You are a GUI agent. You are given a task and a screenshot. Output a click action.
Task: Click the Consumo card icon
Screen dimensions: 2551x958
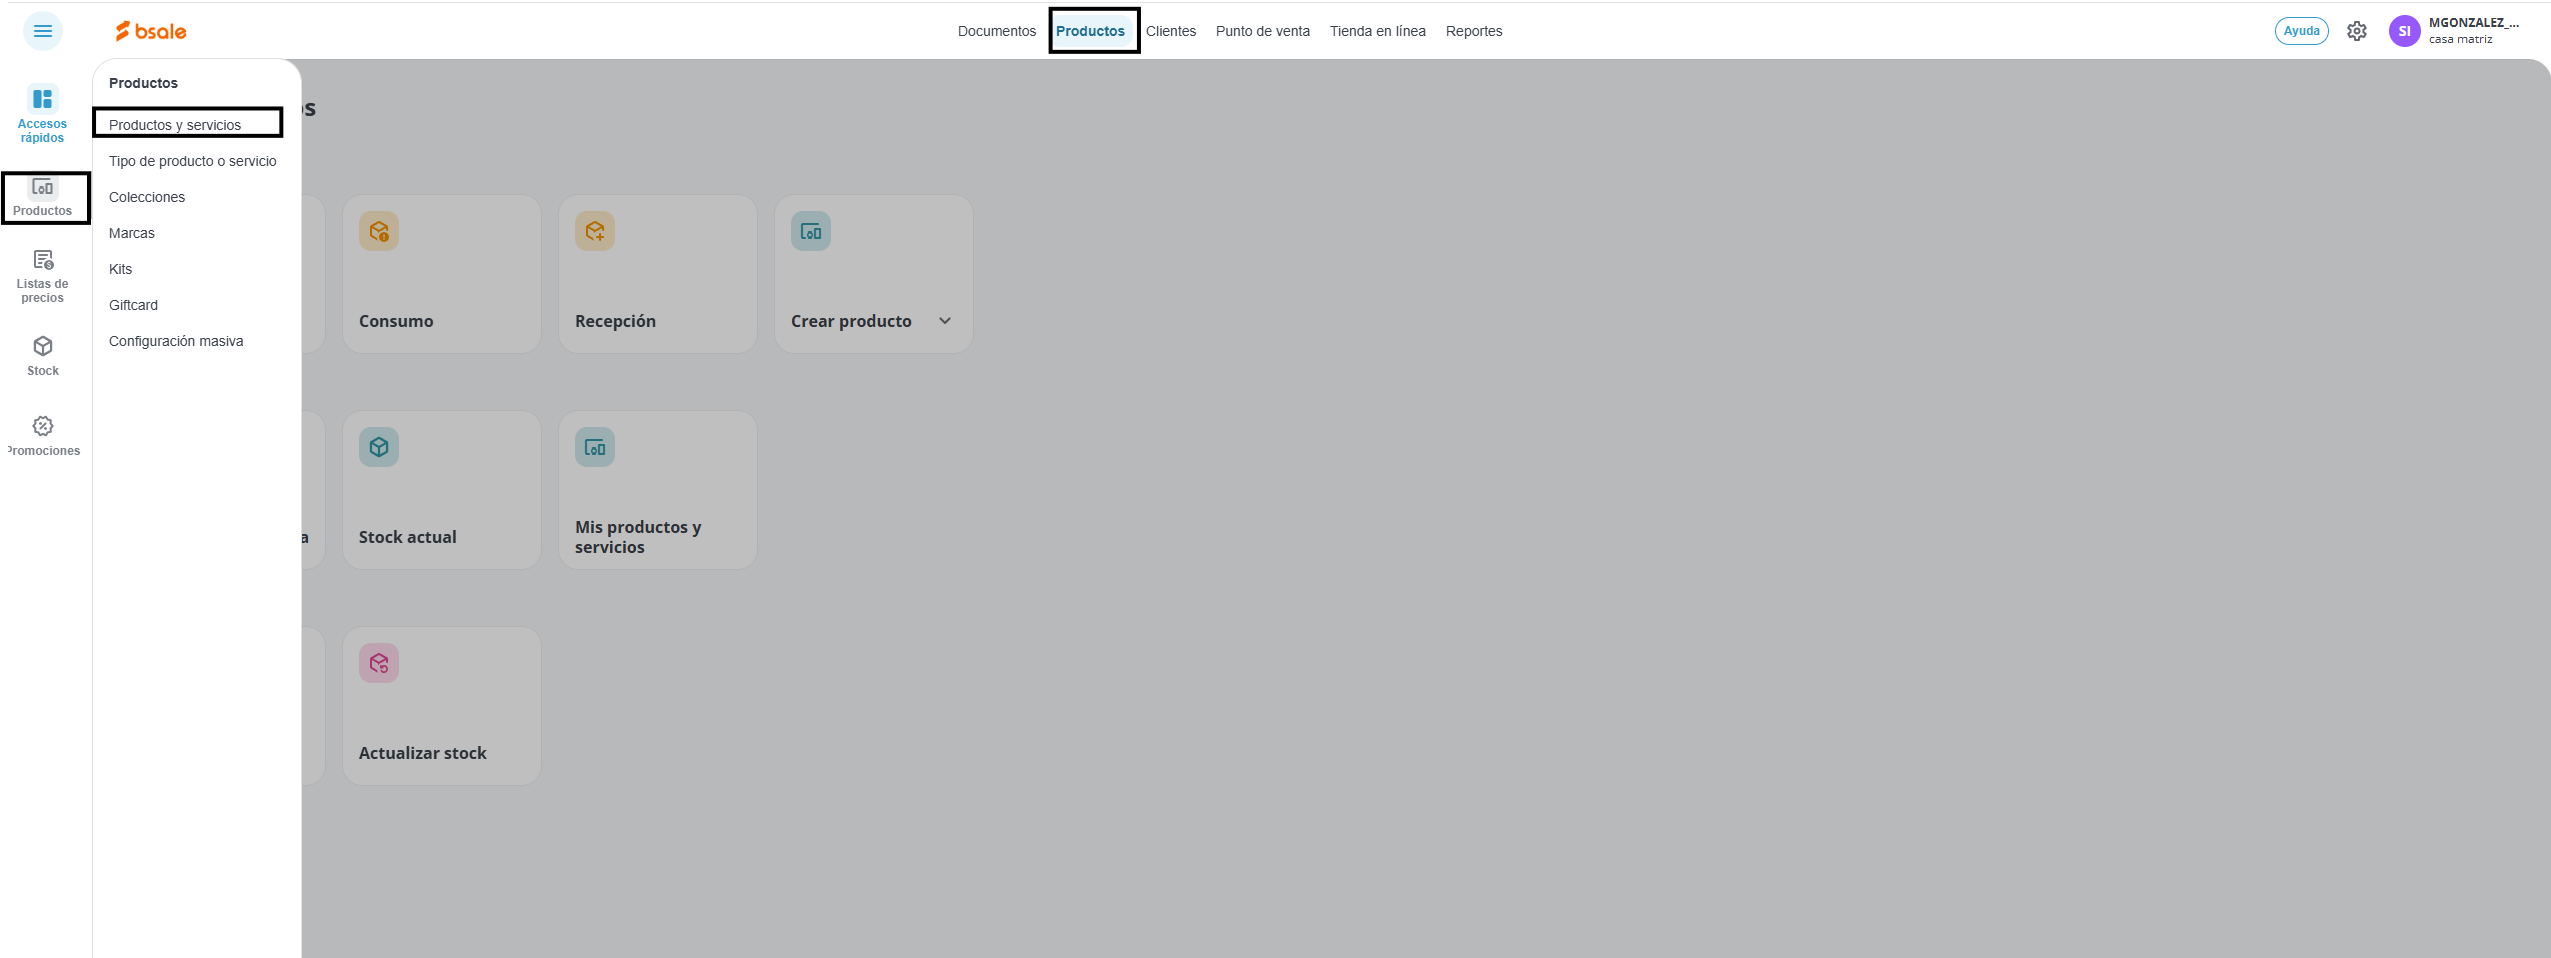point(379,231)
